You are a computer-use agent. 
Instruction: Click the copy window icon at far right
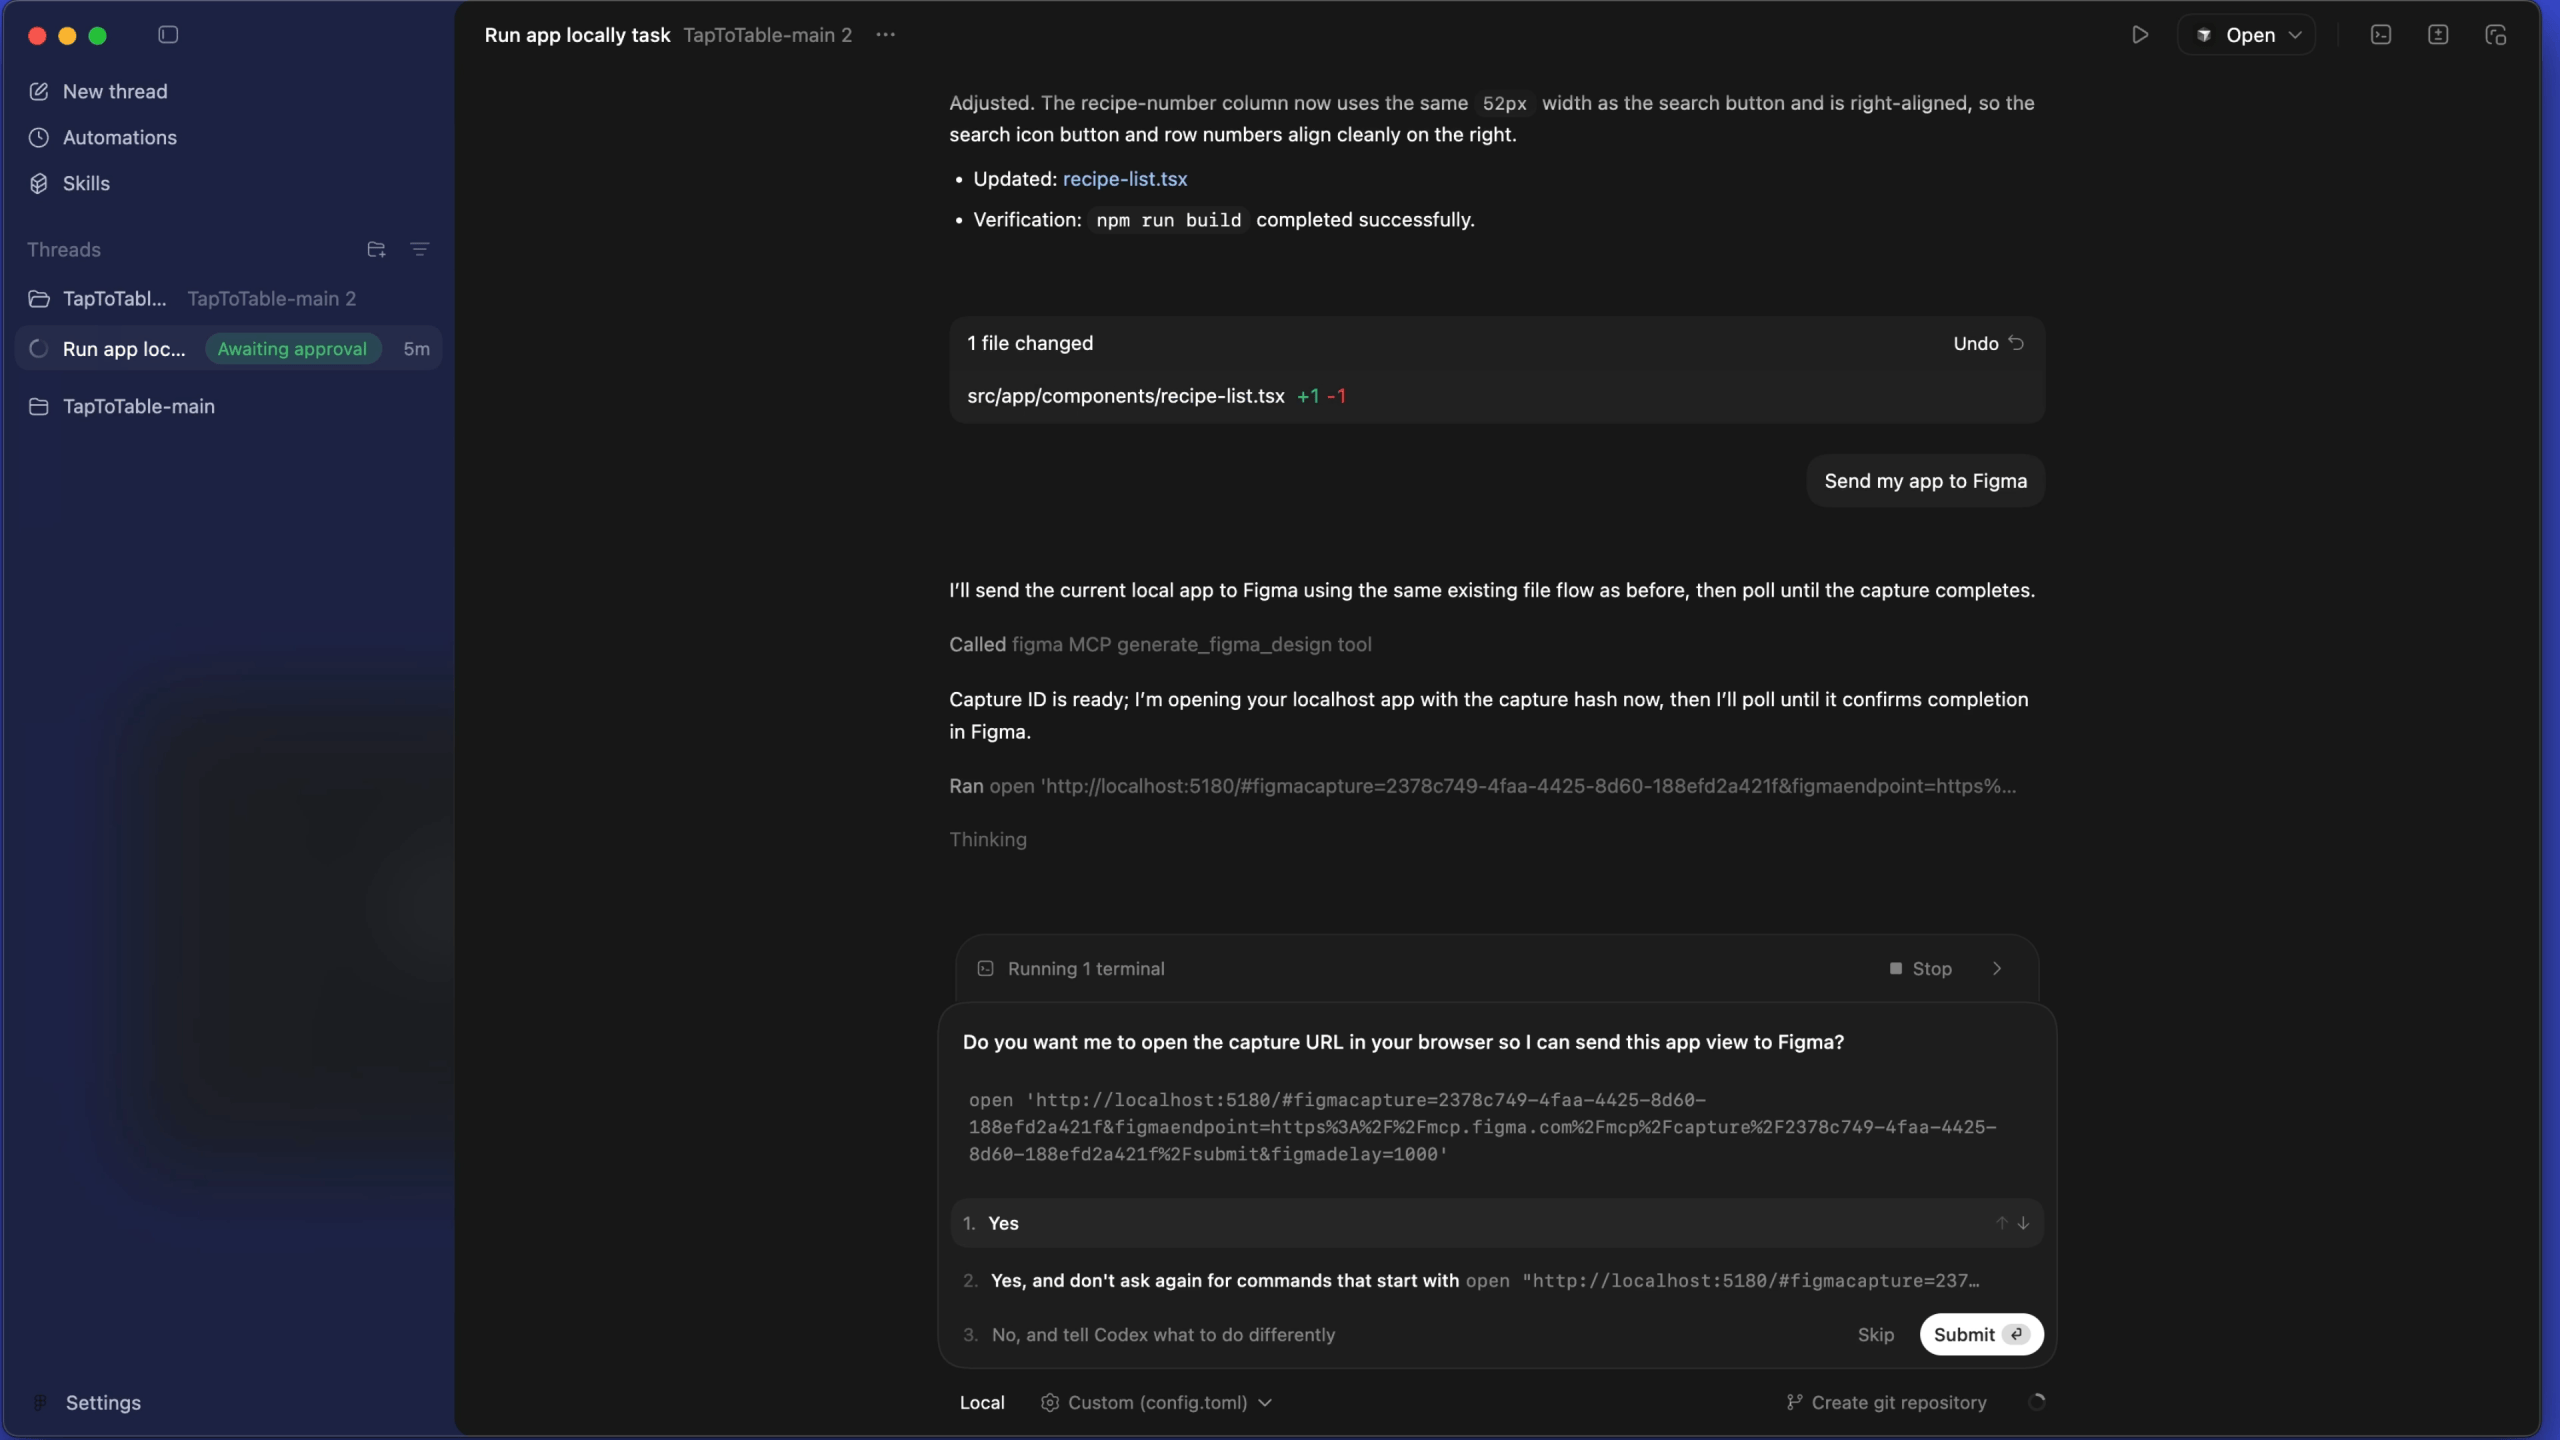[2496, 35]
